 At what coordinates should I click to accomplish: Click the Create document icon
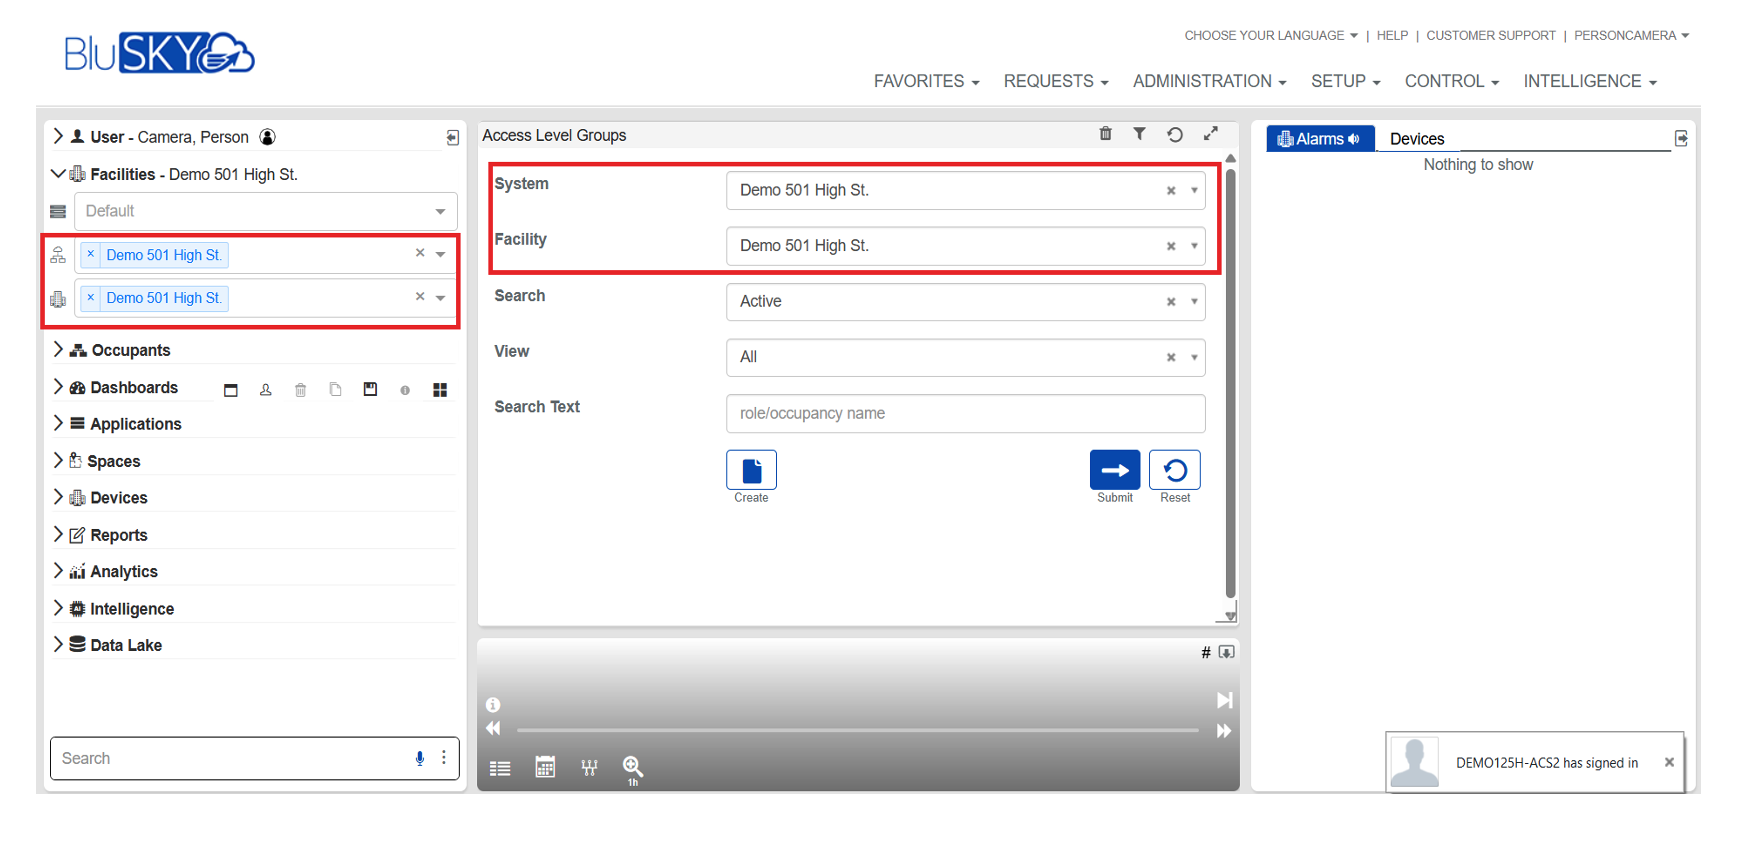pyautogui.click(x=751, y=470)
